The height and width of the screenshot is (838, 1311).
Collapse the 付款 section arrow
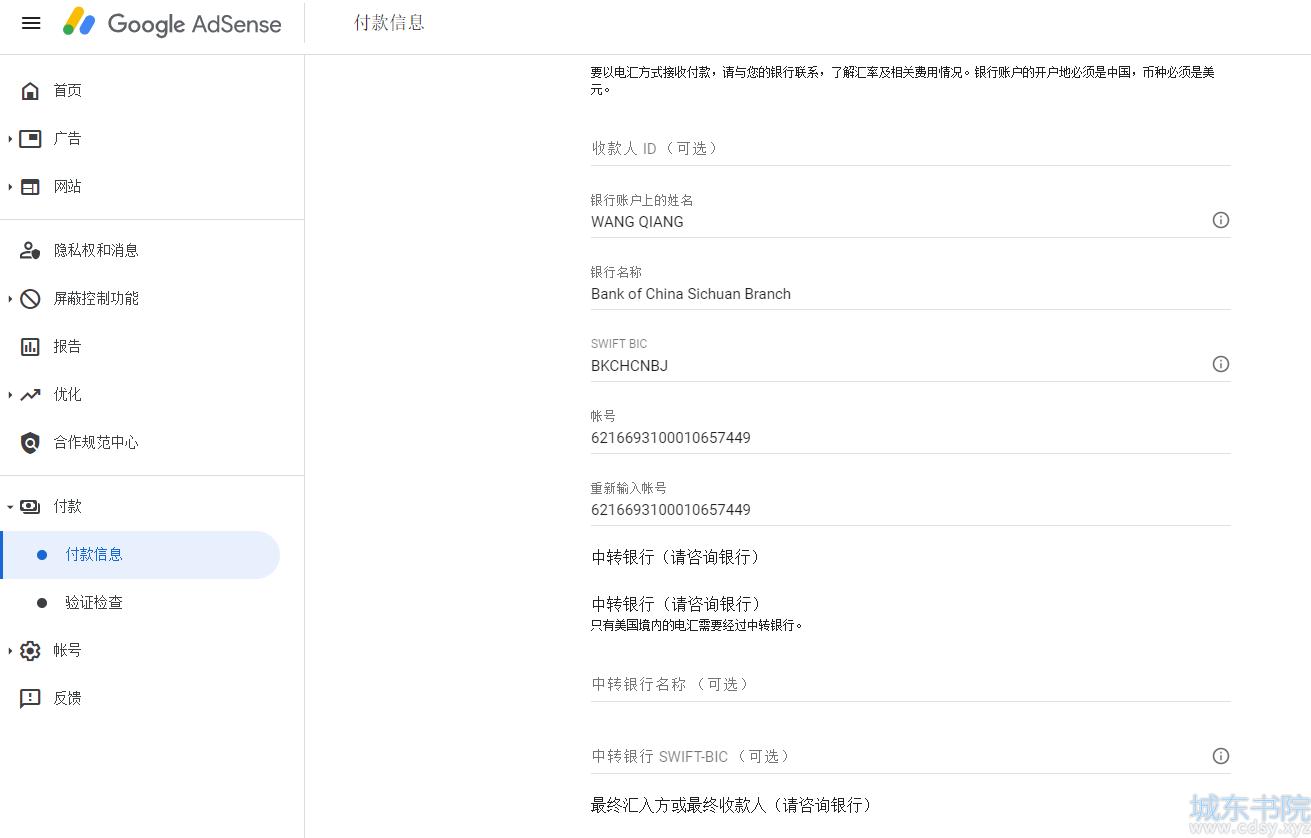[10, 507]
